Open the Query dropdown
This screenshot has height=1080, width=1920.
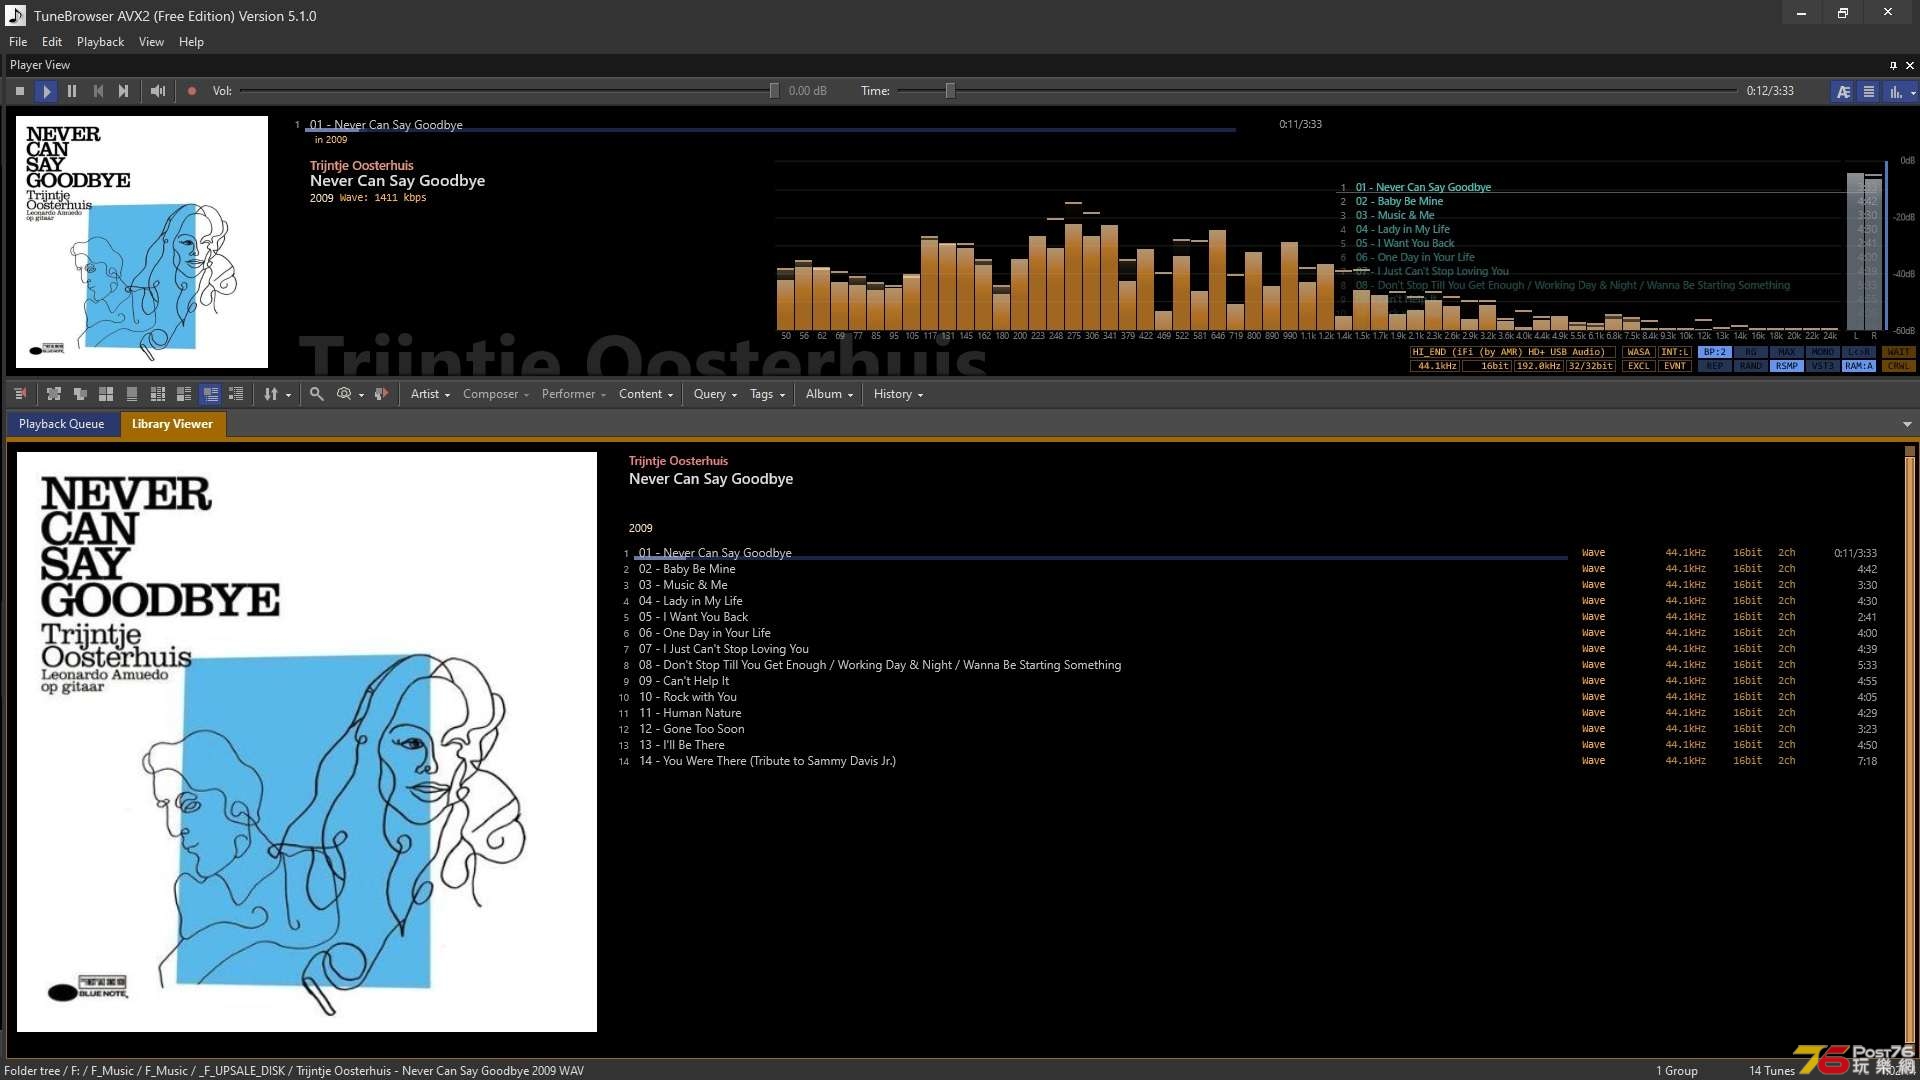(715, 394)
